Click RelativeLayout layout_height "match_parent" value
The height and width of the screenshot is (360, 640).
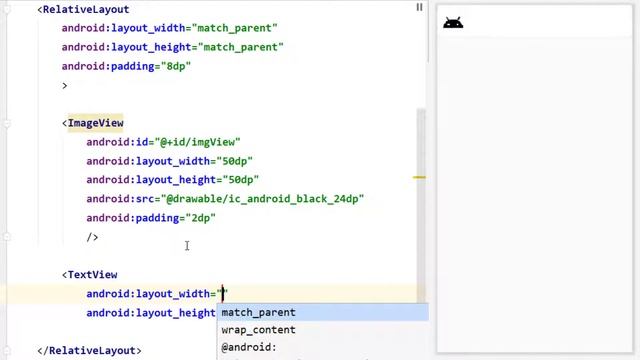[x=241, y=47]
